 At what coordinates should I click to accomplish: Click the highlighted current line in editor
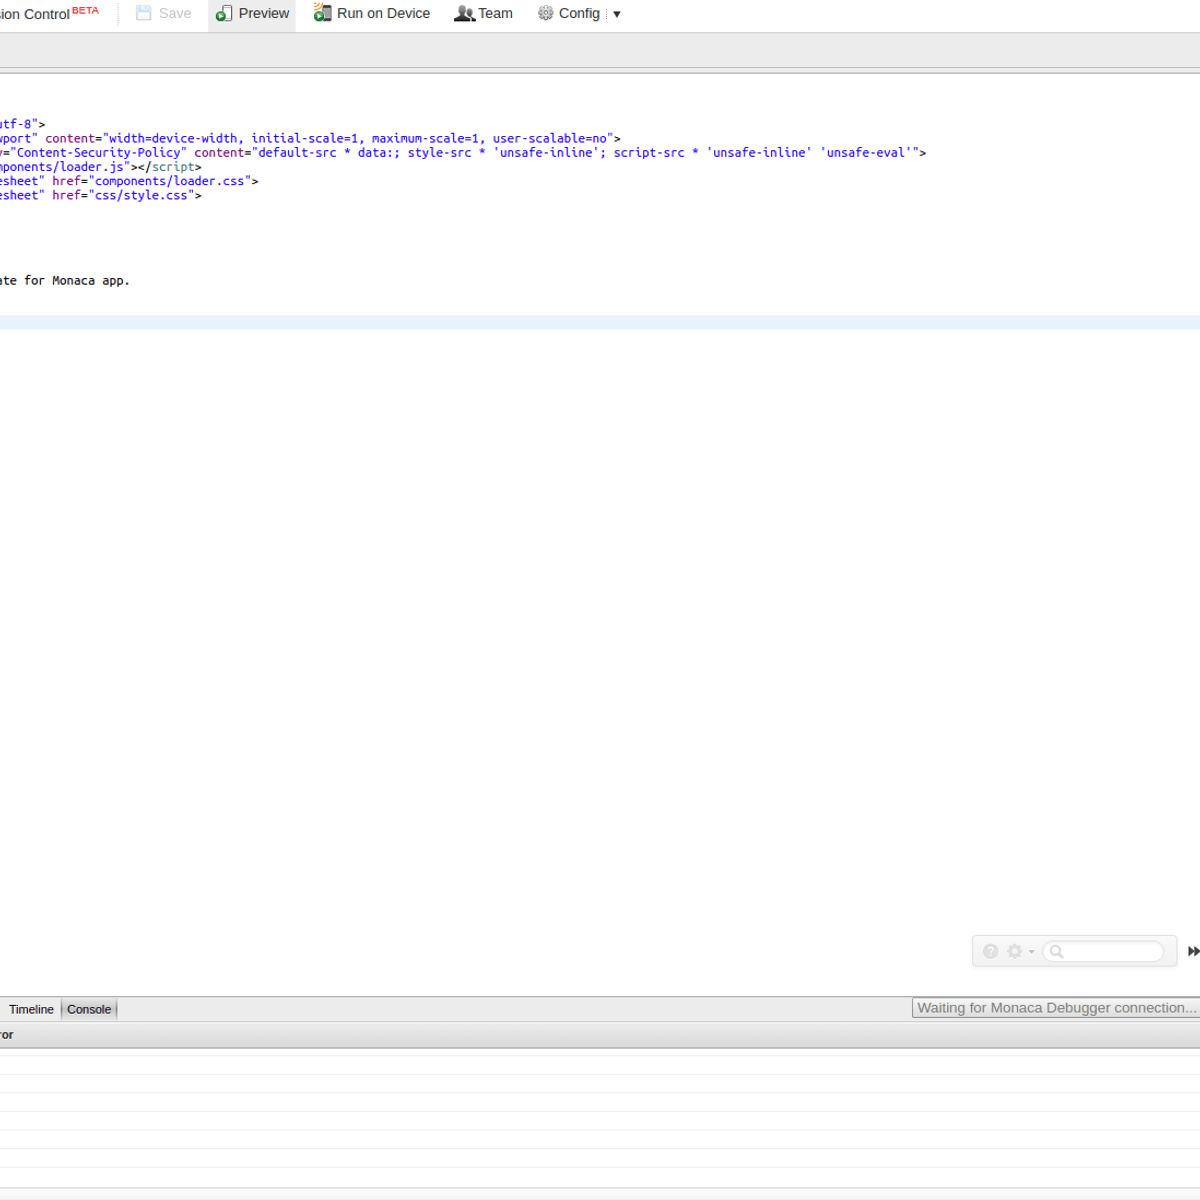coord(600,322)
